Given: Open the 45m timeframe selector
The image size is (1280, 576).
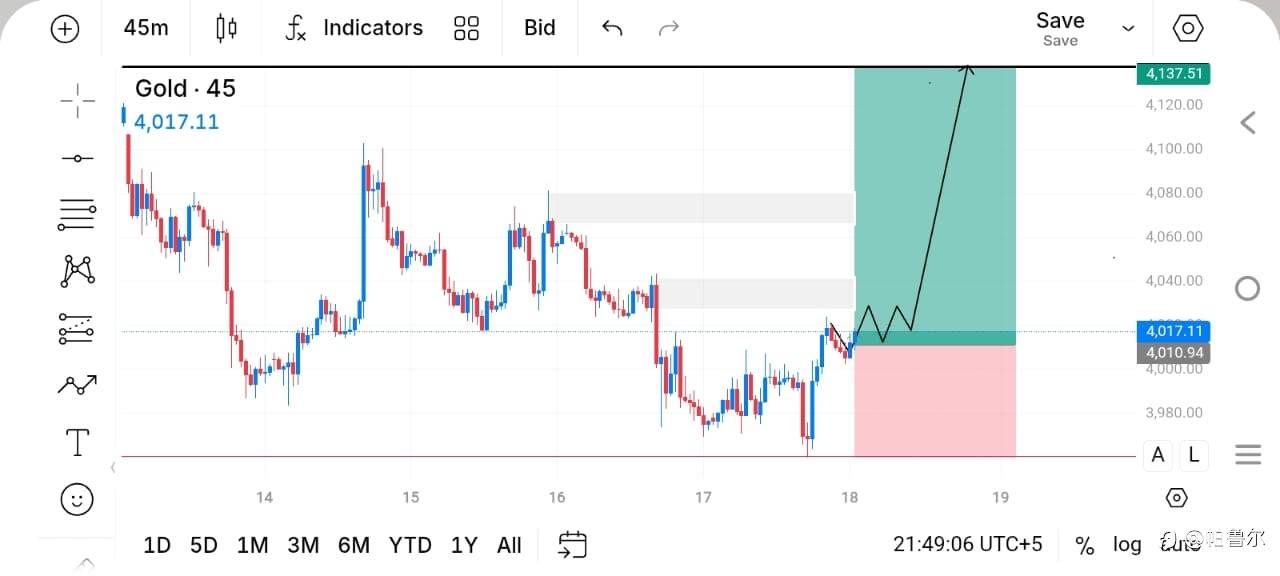Looking at the screenshot, I should pos(146,28).
